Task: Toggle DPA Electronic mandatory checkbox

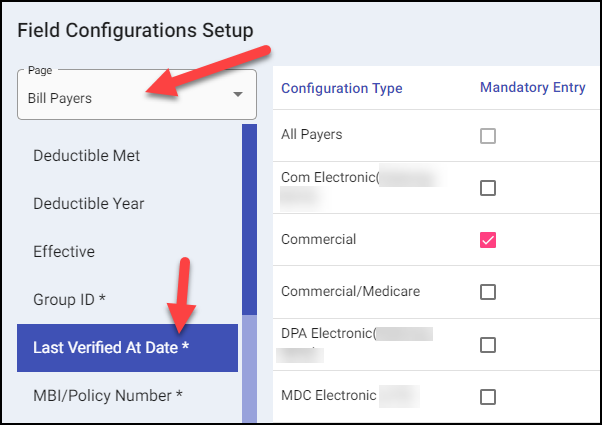Action: point(488,345)
